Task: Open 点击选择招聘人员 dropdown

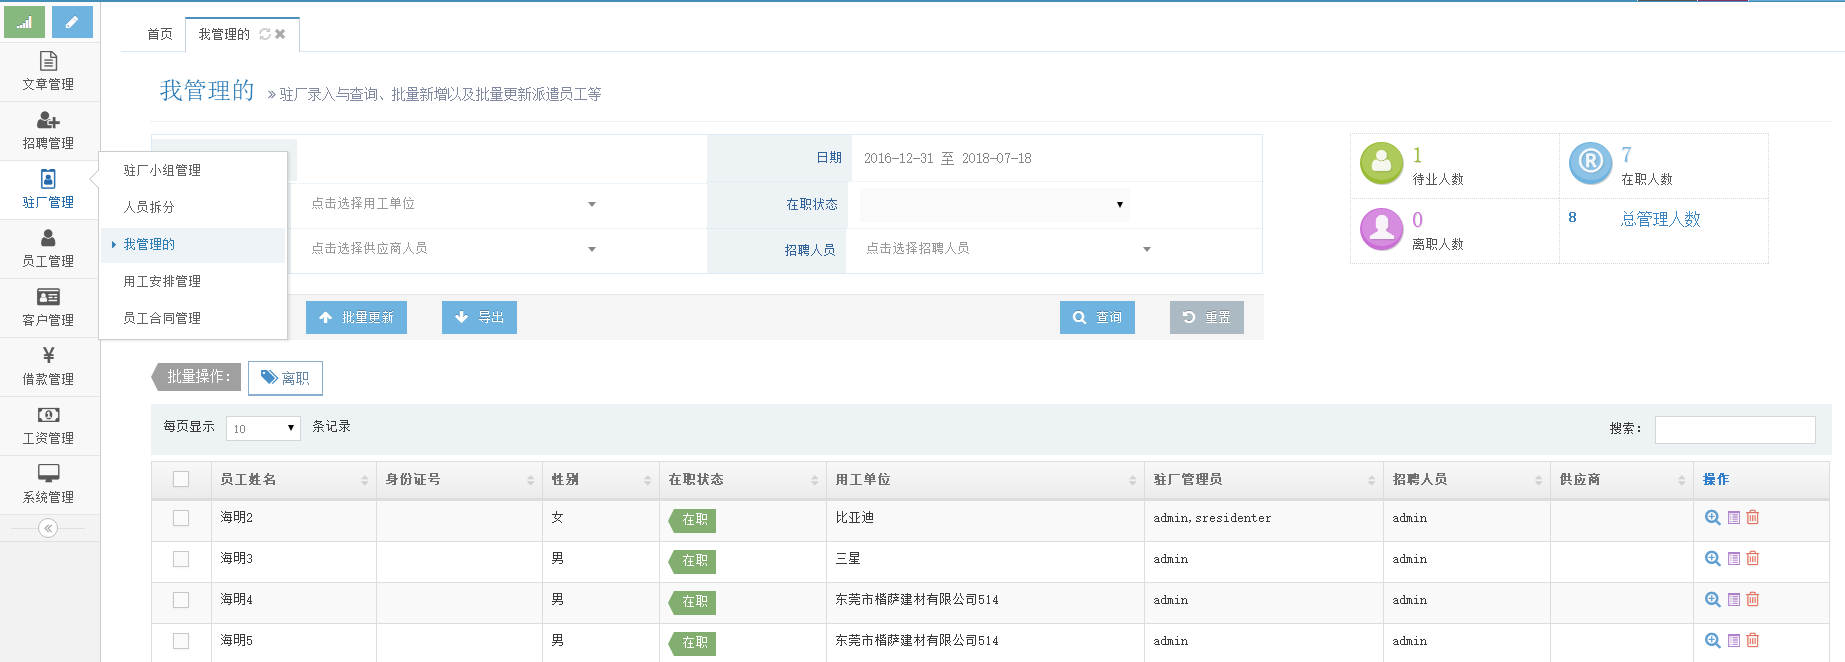Action: pyautogui.click(x=1008, y=248)
